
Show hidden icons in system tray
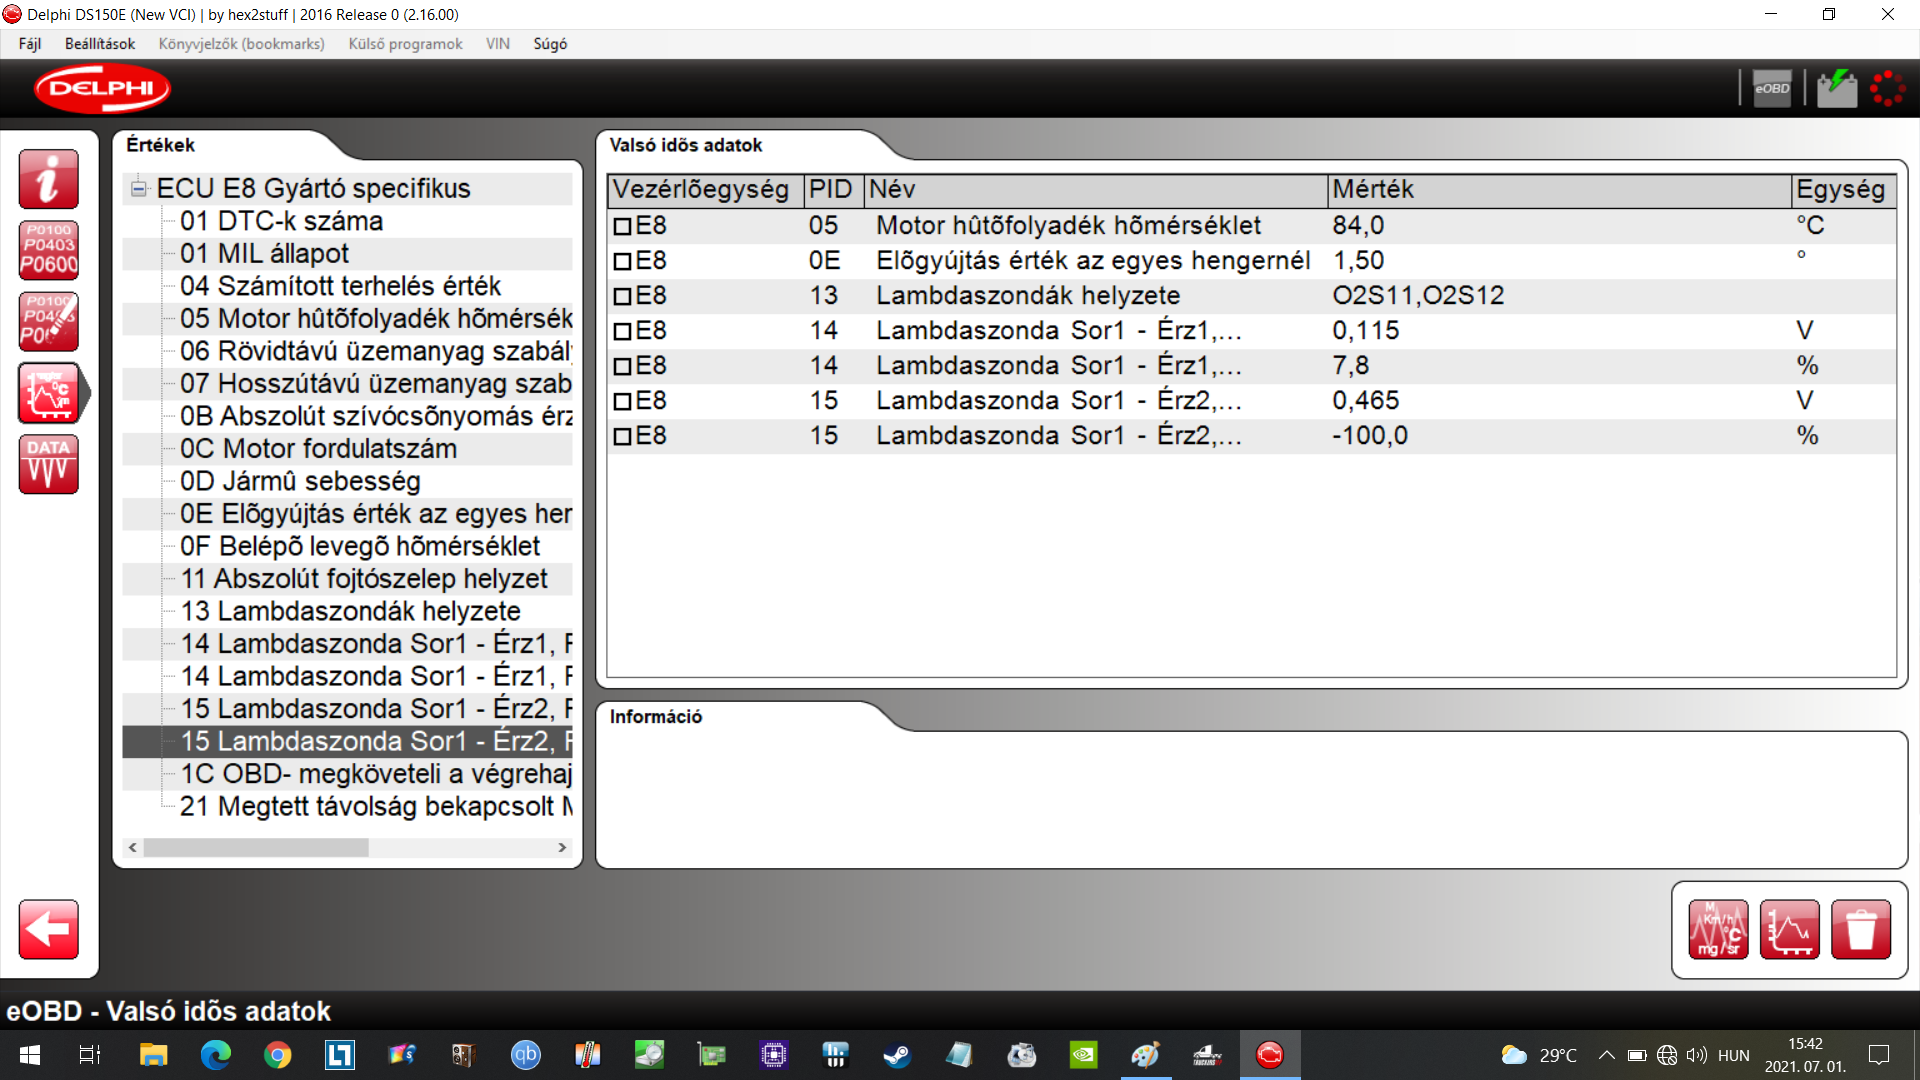coord(1606,1055)
